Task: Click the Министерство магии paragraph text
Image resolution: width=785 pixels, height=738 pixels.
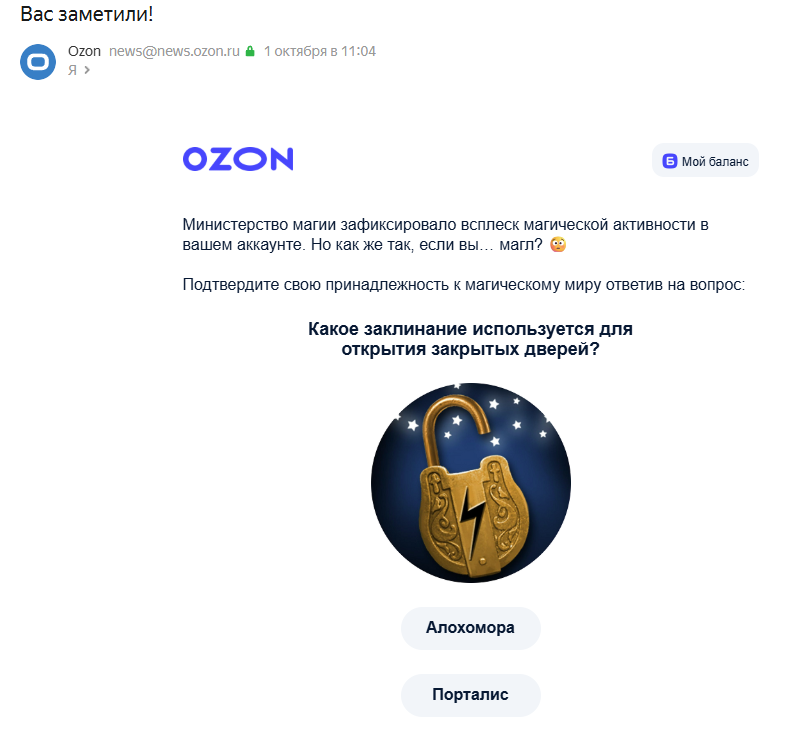Action: pyautogui.click(x=445, y=234)
